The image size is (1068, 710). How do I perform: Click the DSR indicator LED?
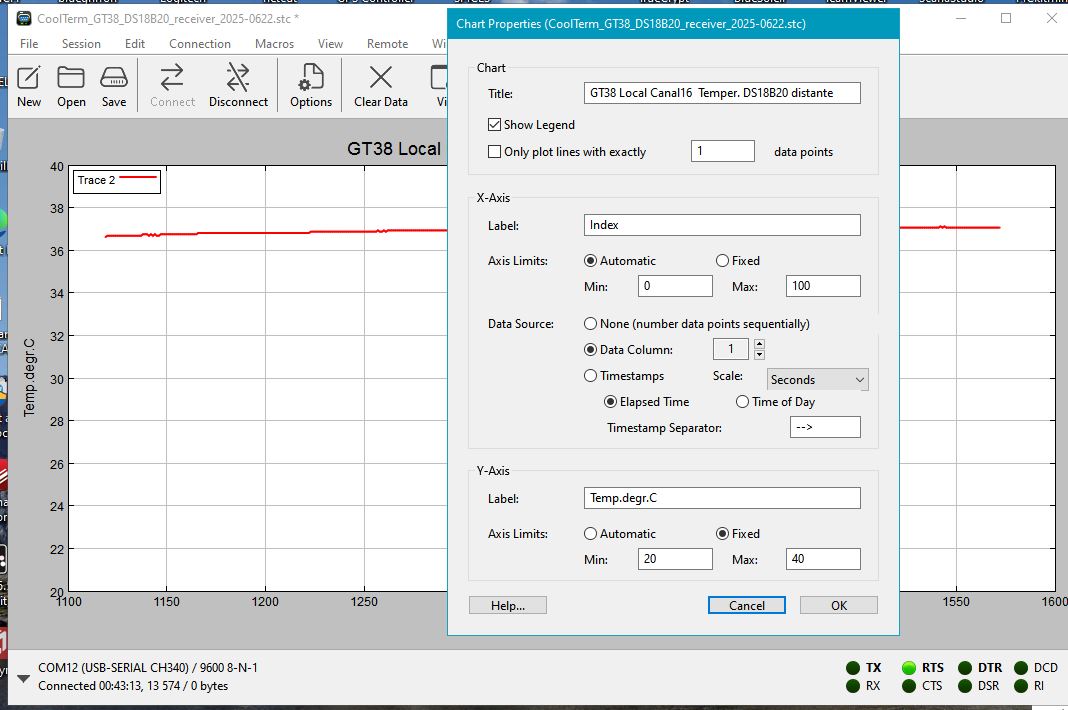(x=964, y=686)
